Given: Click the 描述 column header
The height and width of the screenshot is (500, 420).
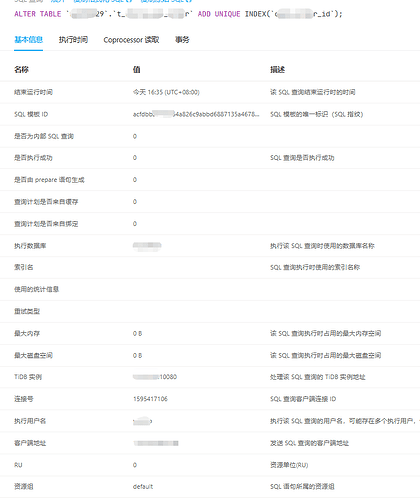Looking at the screenshot, I should click(277, 69).
